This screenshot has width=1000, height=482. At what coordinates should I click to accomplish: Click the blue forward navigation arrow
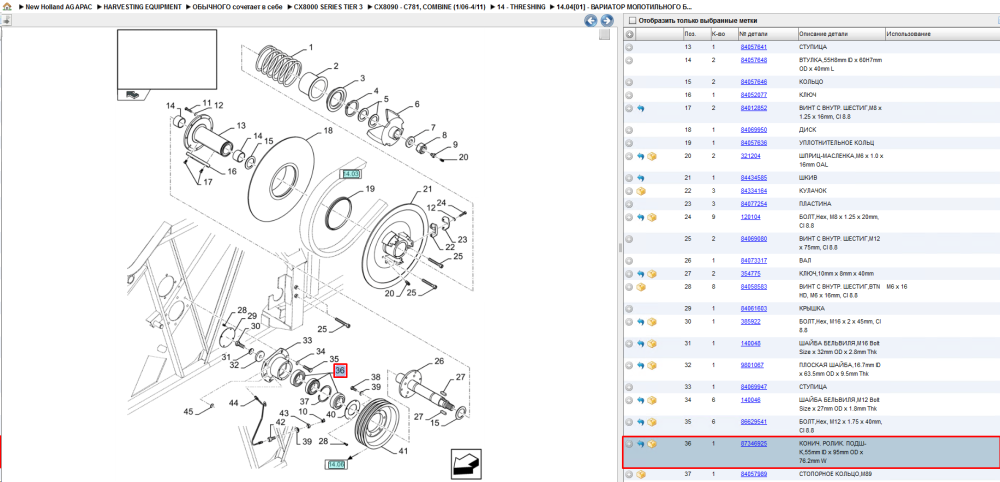coord(606,20)
